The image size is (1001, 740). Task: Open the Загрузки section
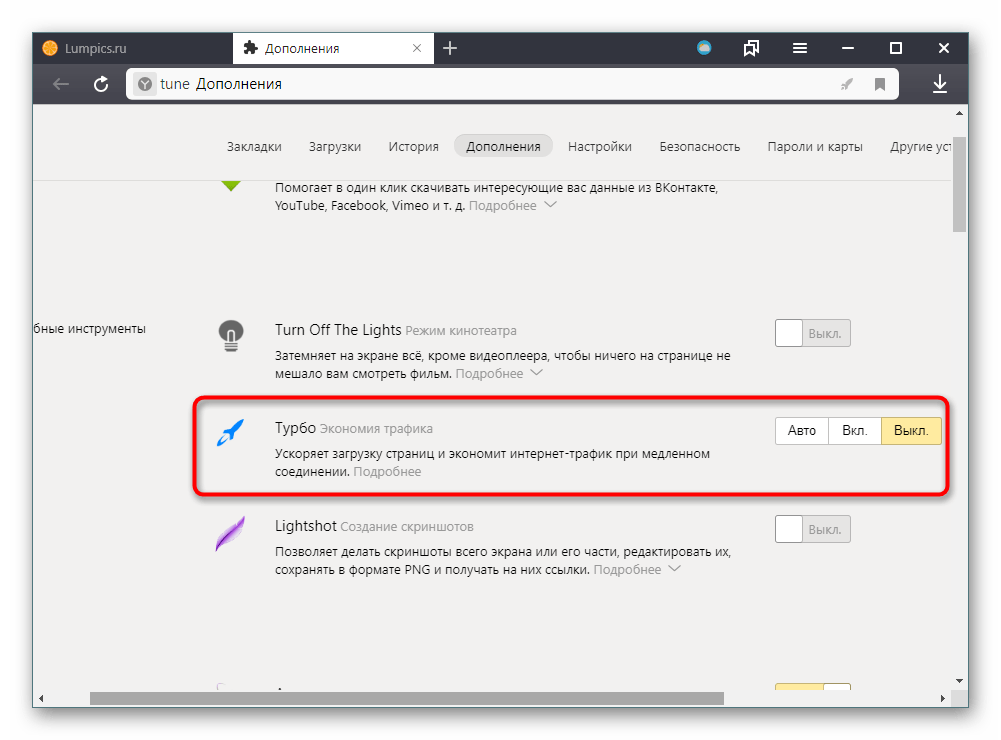pyautogui.click(x=335, y=146)
